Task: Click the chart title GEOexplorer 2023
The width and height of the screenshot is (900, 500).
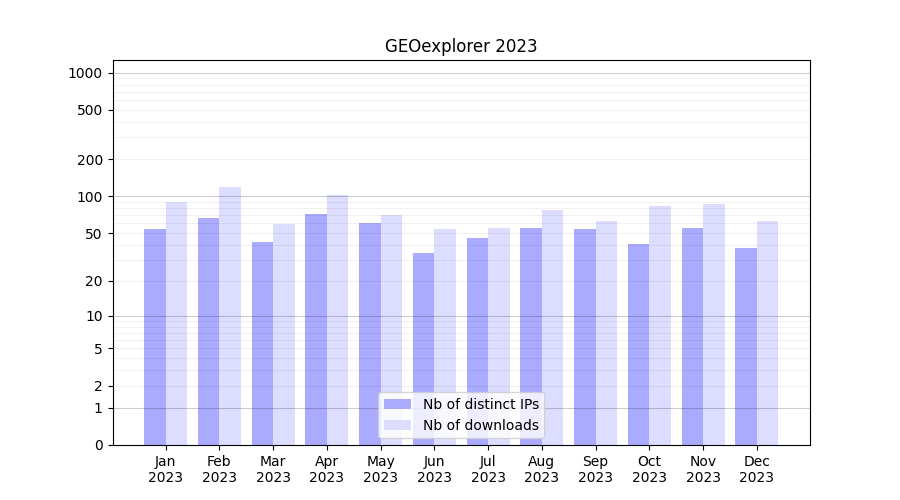Action: coord(461,46)
